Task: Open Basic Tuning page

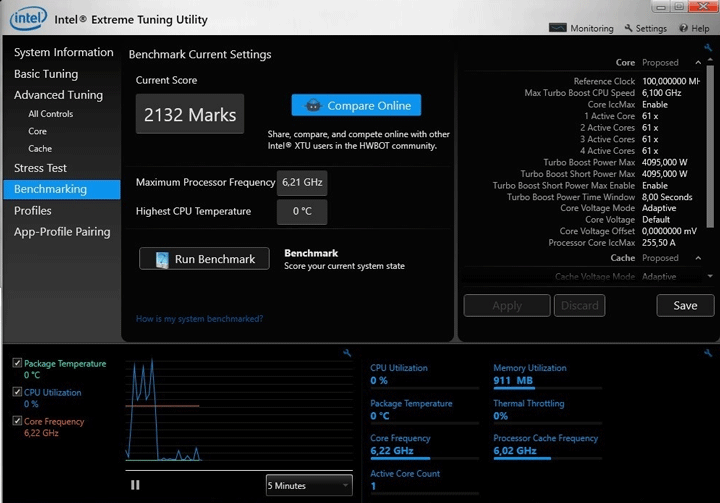Action: [46, 74]
